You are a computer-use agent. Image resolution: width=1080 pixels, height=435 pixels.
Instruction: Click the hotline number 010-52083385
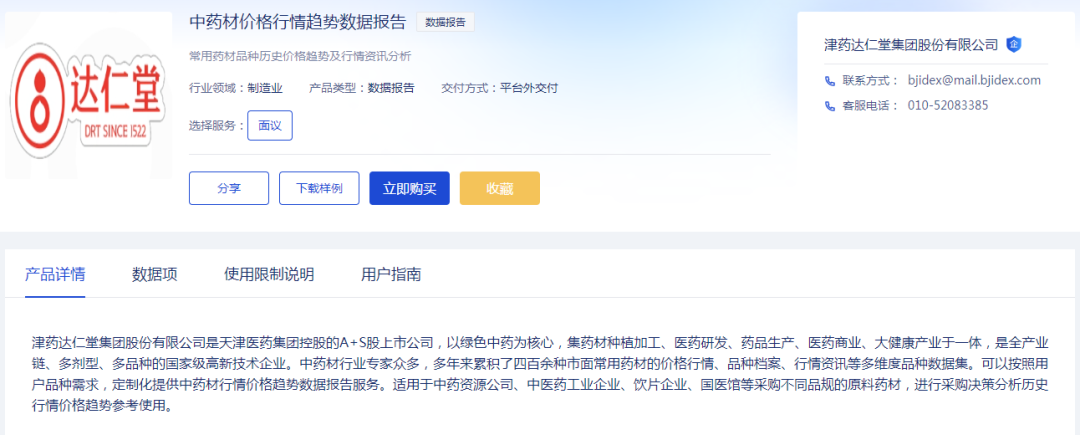948,105
